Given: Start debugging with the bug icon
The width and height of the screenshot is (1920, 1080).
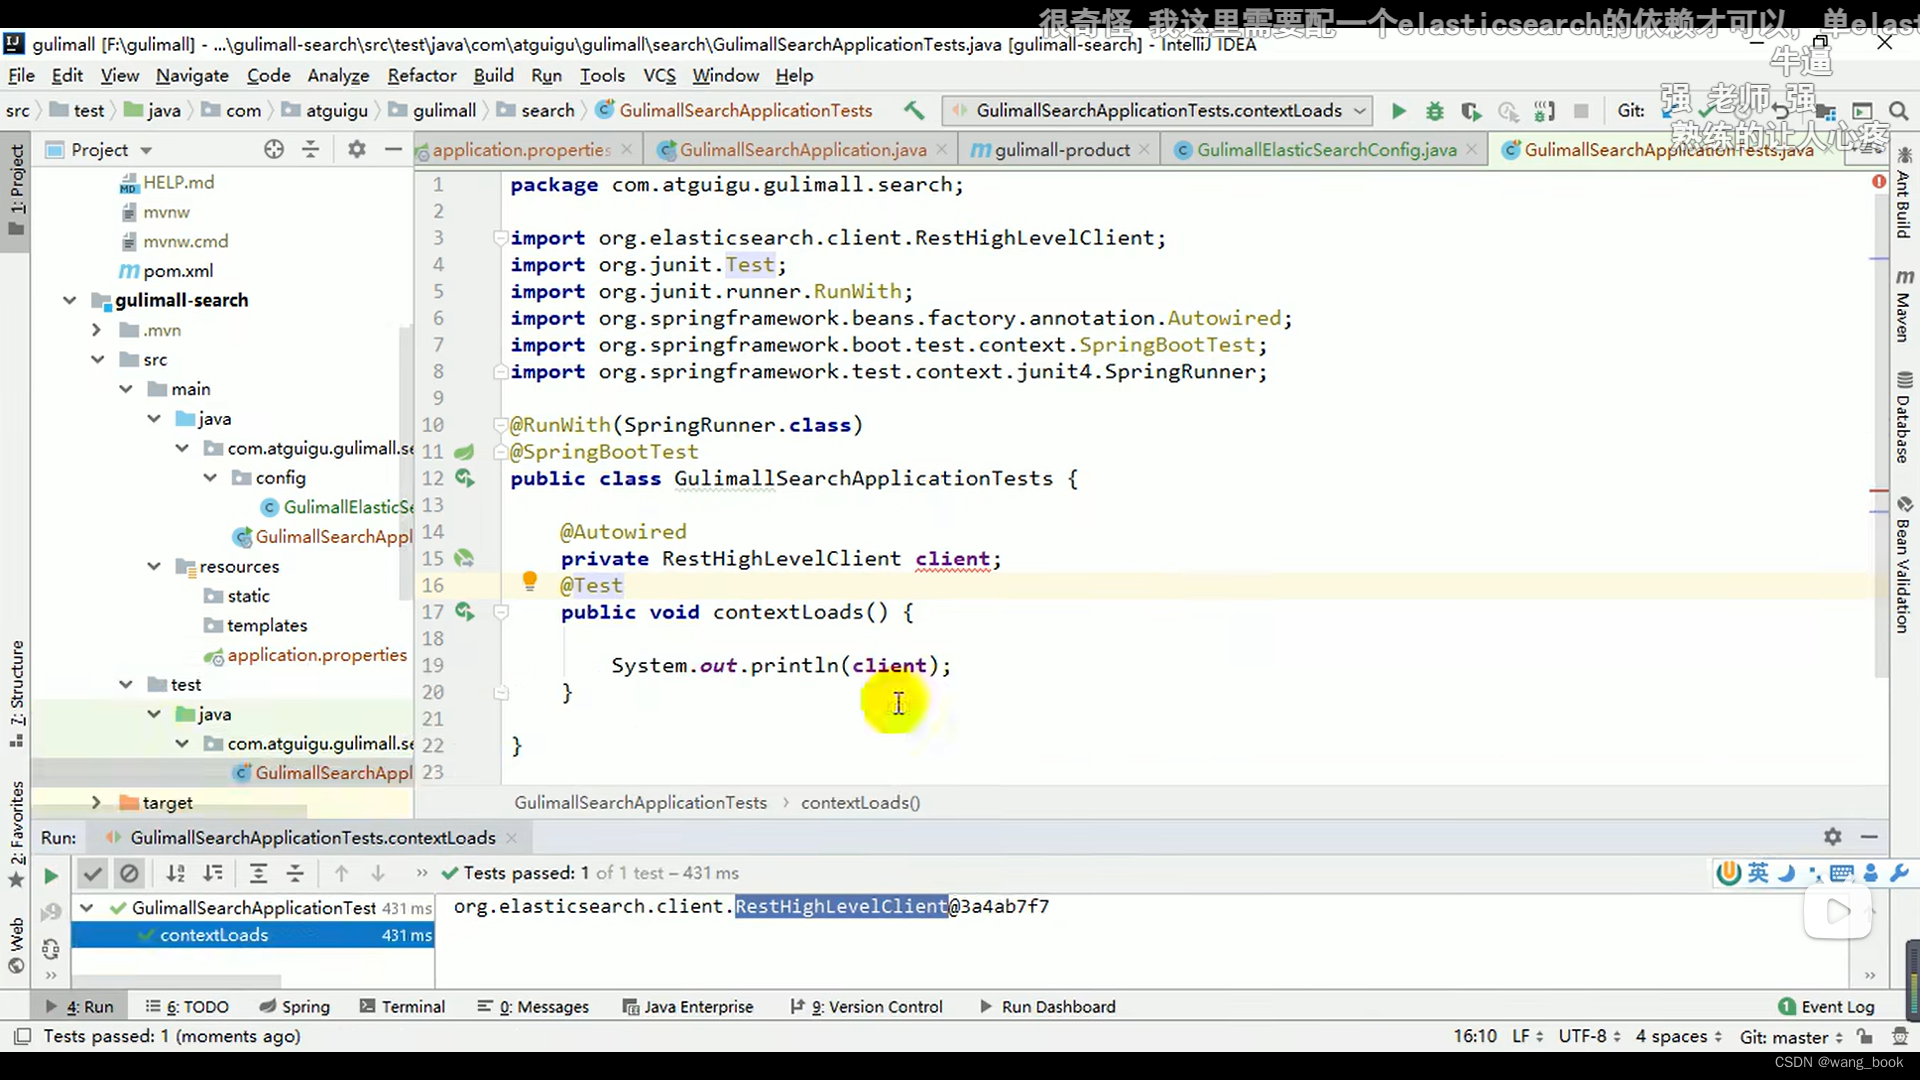Looking at the screenshot, I should pos(1435,111).
